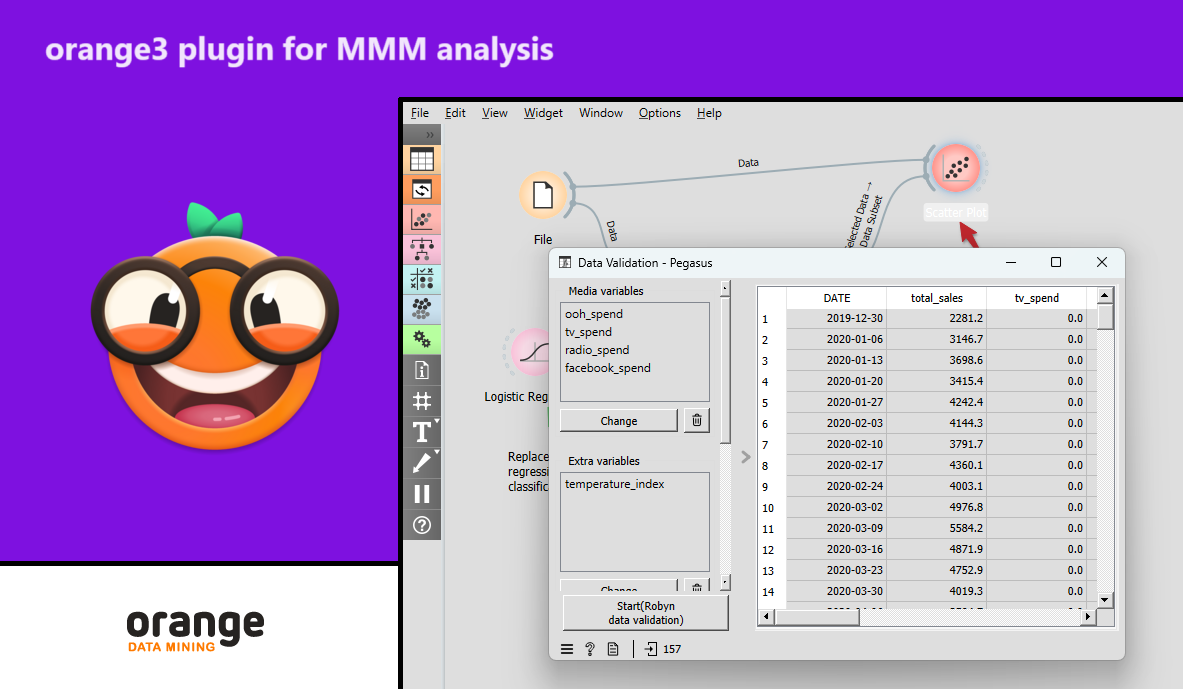Click the variables panel scrollbar up arrow
This screenshot has height=689, width=1183.
pyautogui.click(x=725, y=288)
